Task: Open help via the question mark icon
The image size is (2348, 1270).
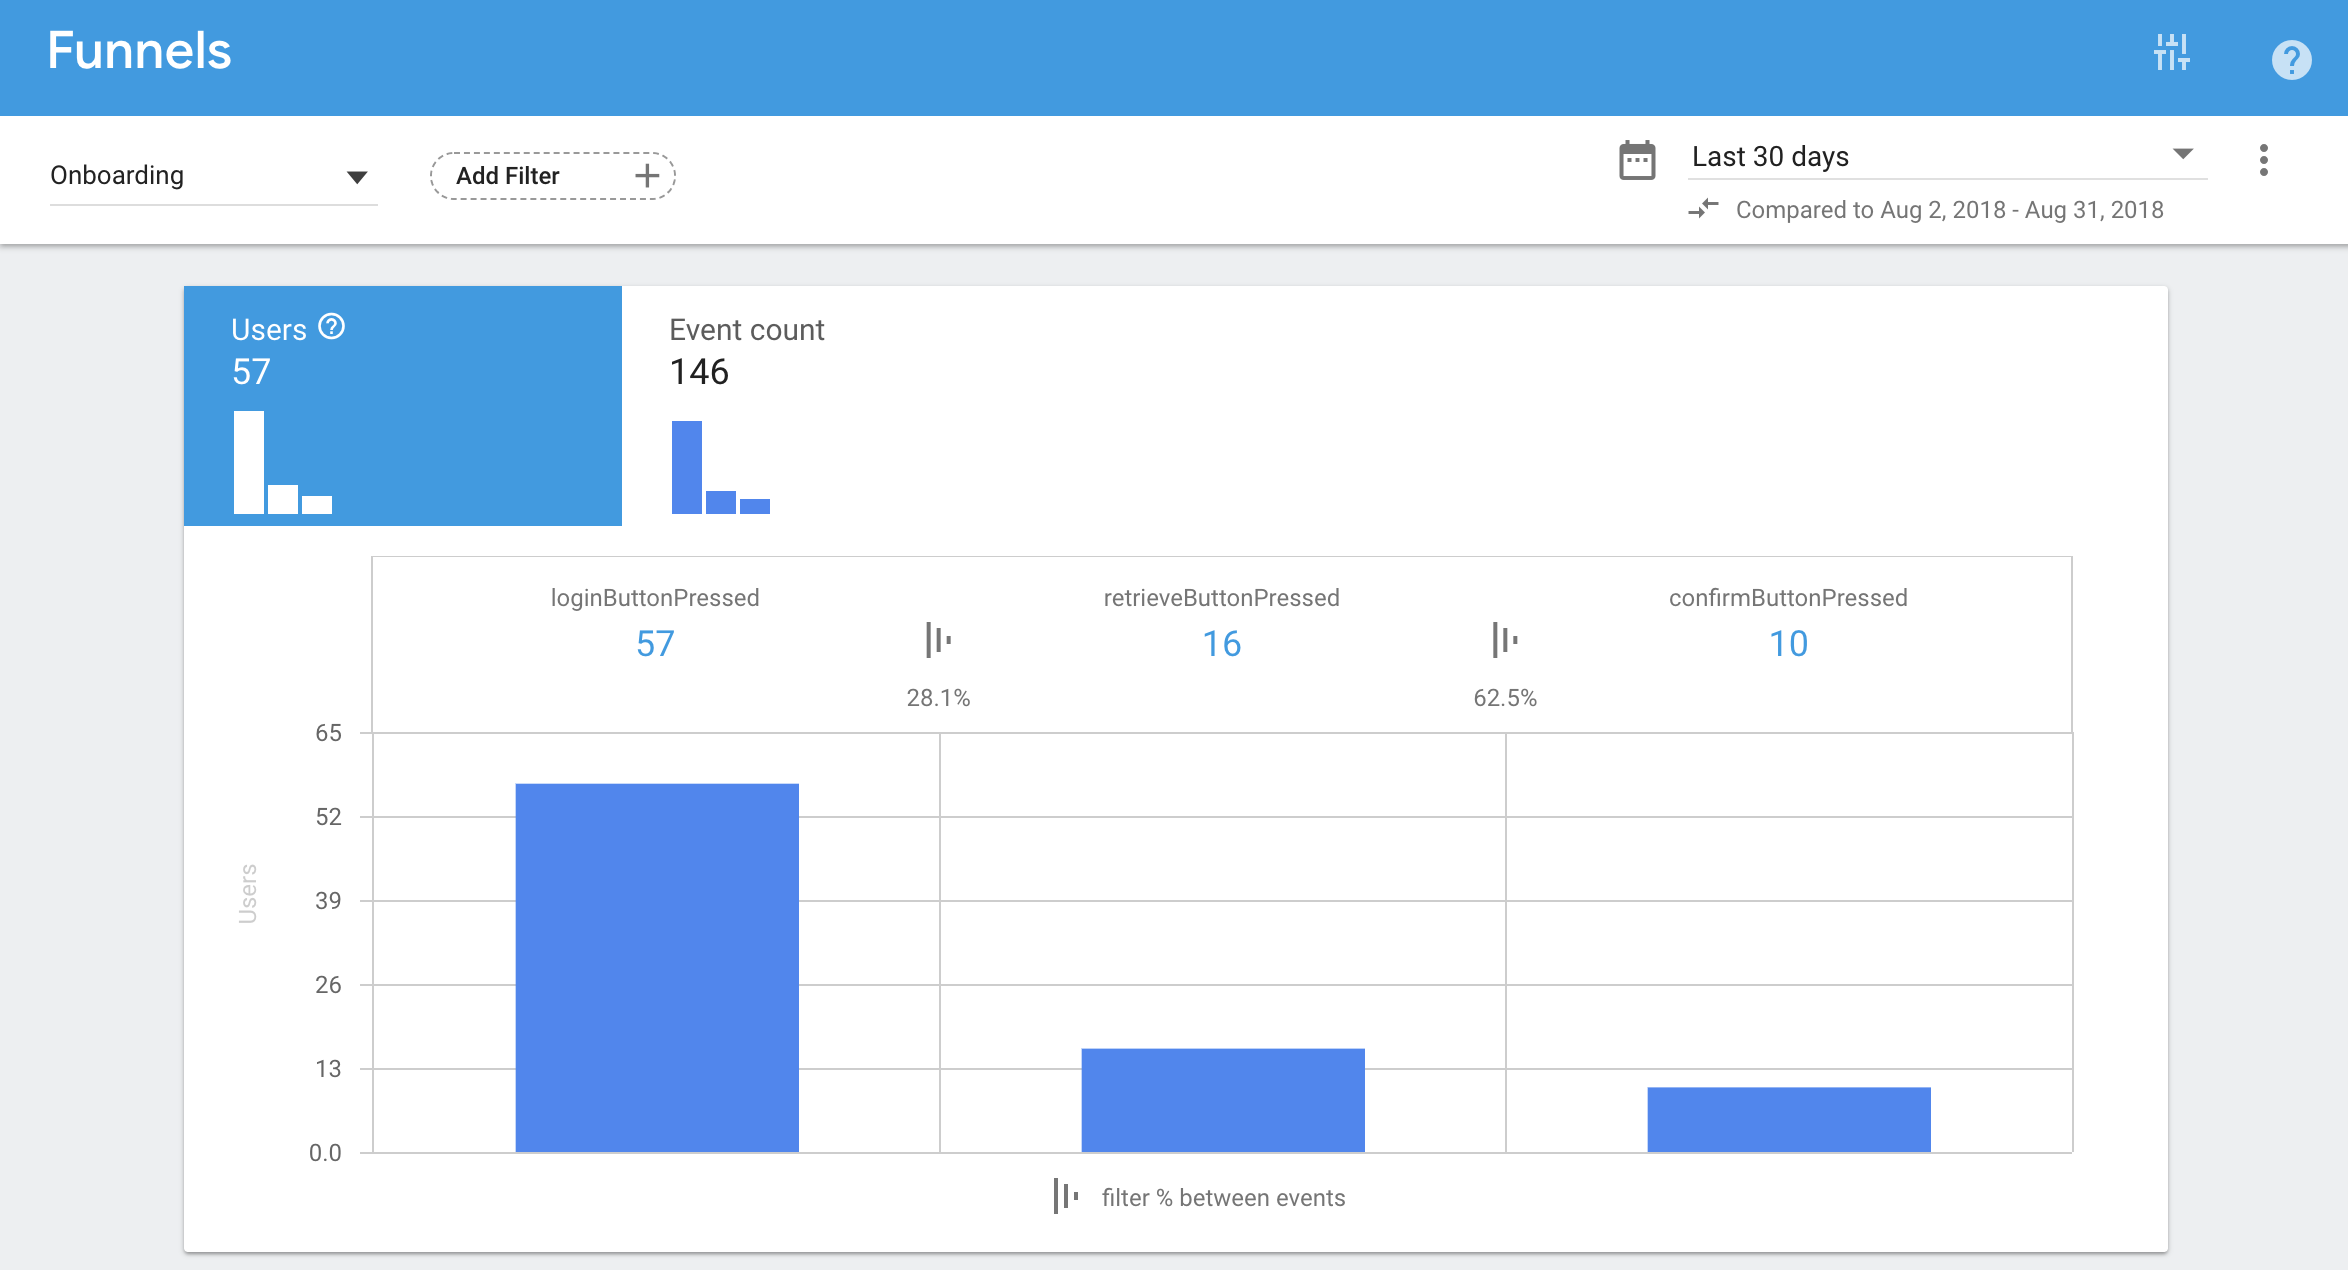Action: click(2291, 60)
